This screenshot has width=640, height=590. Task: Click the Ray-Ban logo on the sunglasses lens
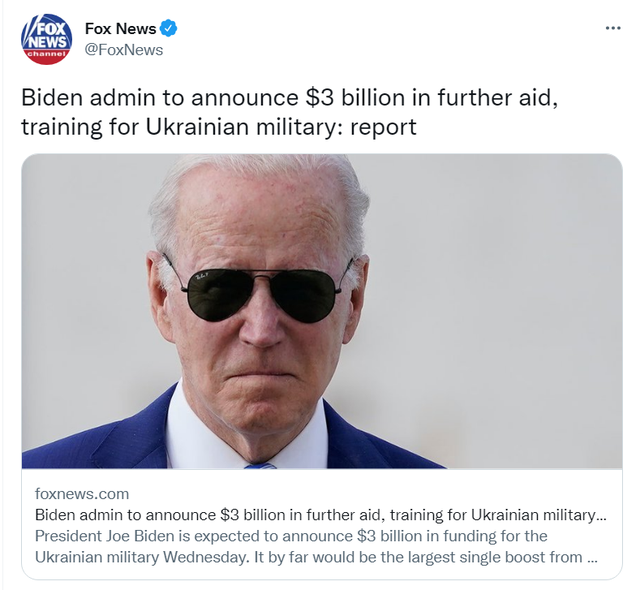[x=202, y=277]
